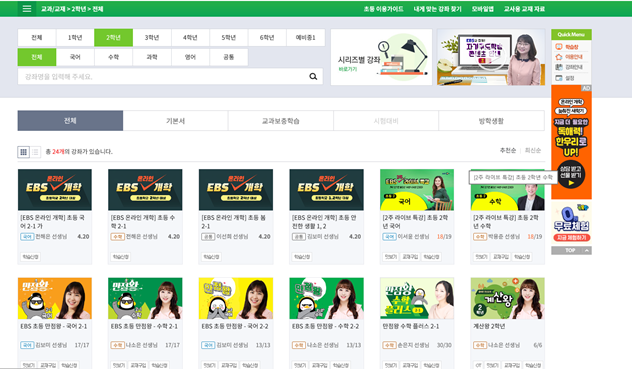Click the 시리즈별 강좌 바로가기 link
632x369 pixels.
(x=347, y=69)
